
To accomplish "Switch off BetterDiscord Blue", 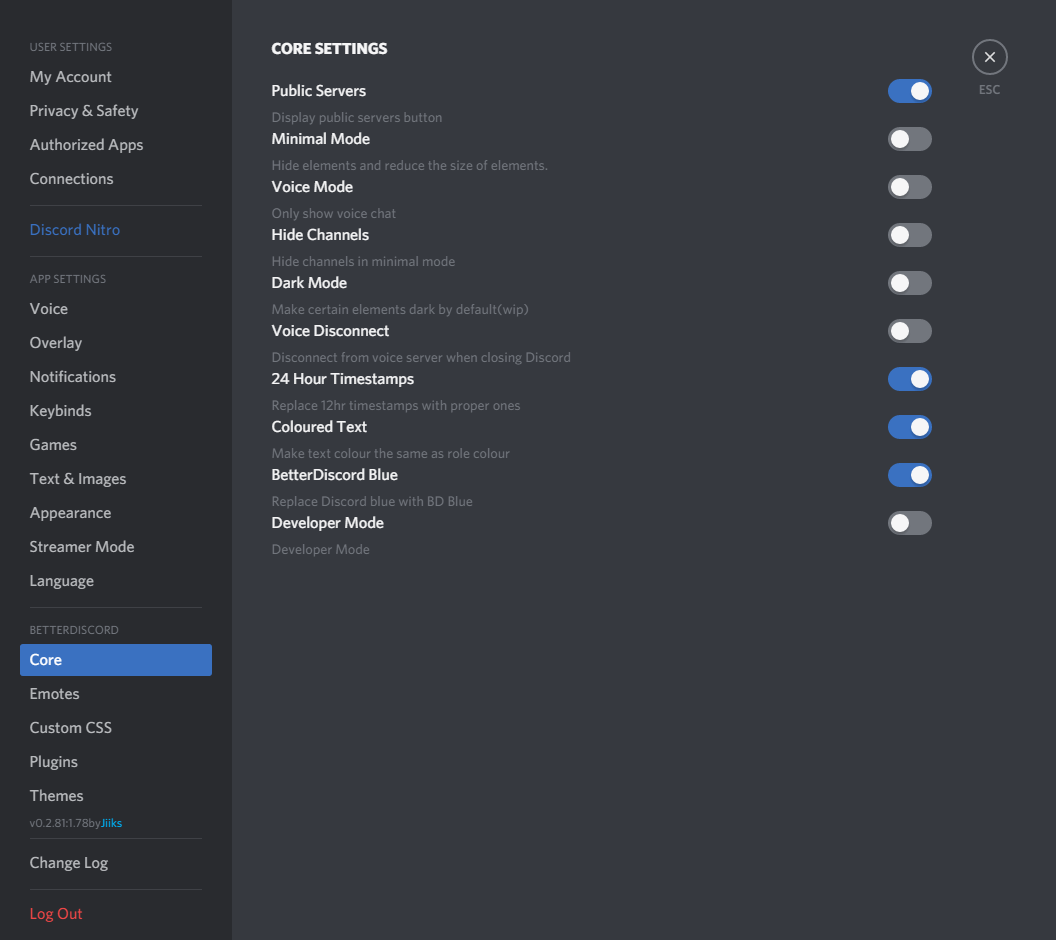I will click(909, 475).
